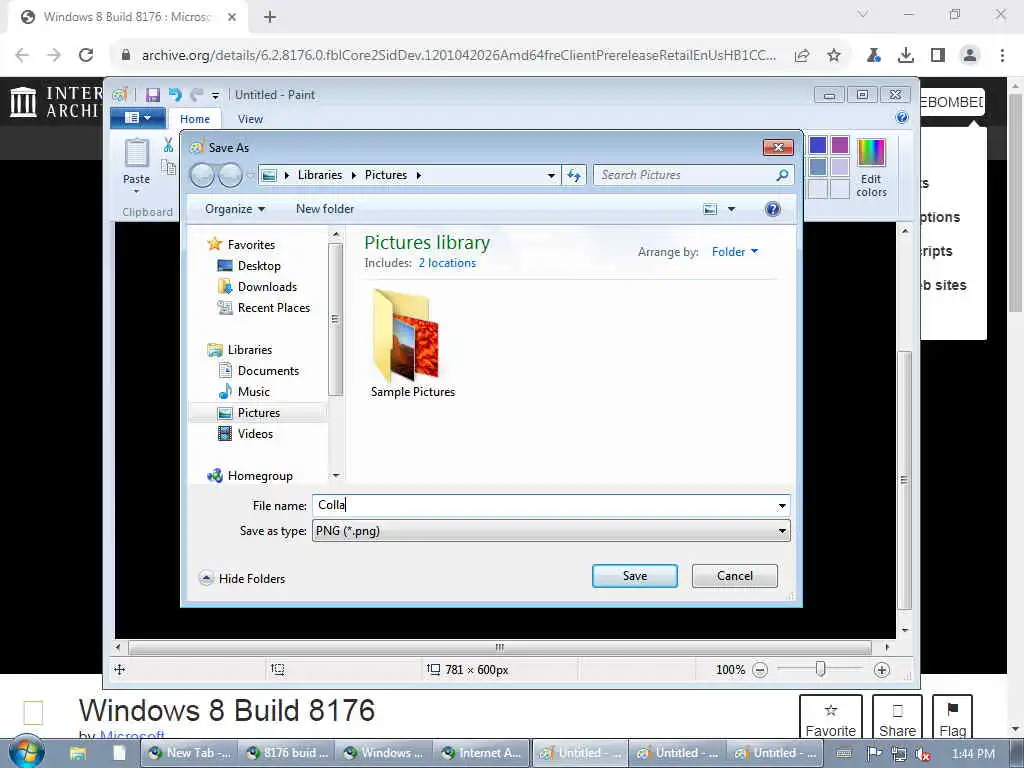Click the Paint zoom in plus button
Screen dimensions: 1024x768
click(881, 670)
